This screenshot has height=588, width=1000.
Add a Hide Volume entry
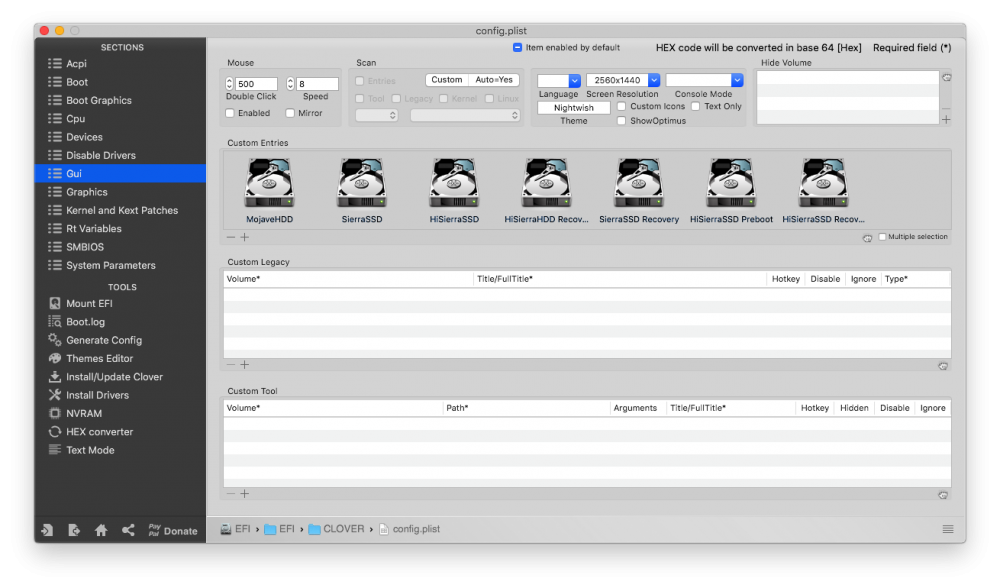pyautogui.click(x=946, y=119)
